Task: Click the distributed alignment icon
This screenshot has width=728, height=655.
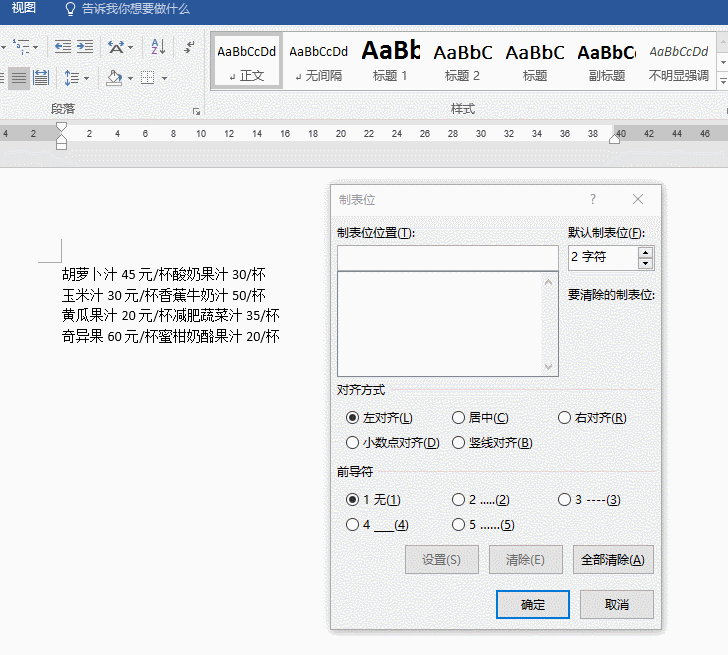Action: [41, 78]
